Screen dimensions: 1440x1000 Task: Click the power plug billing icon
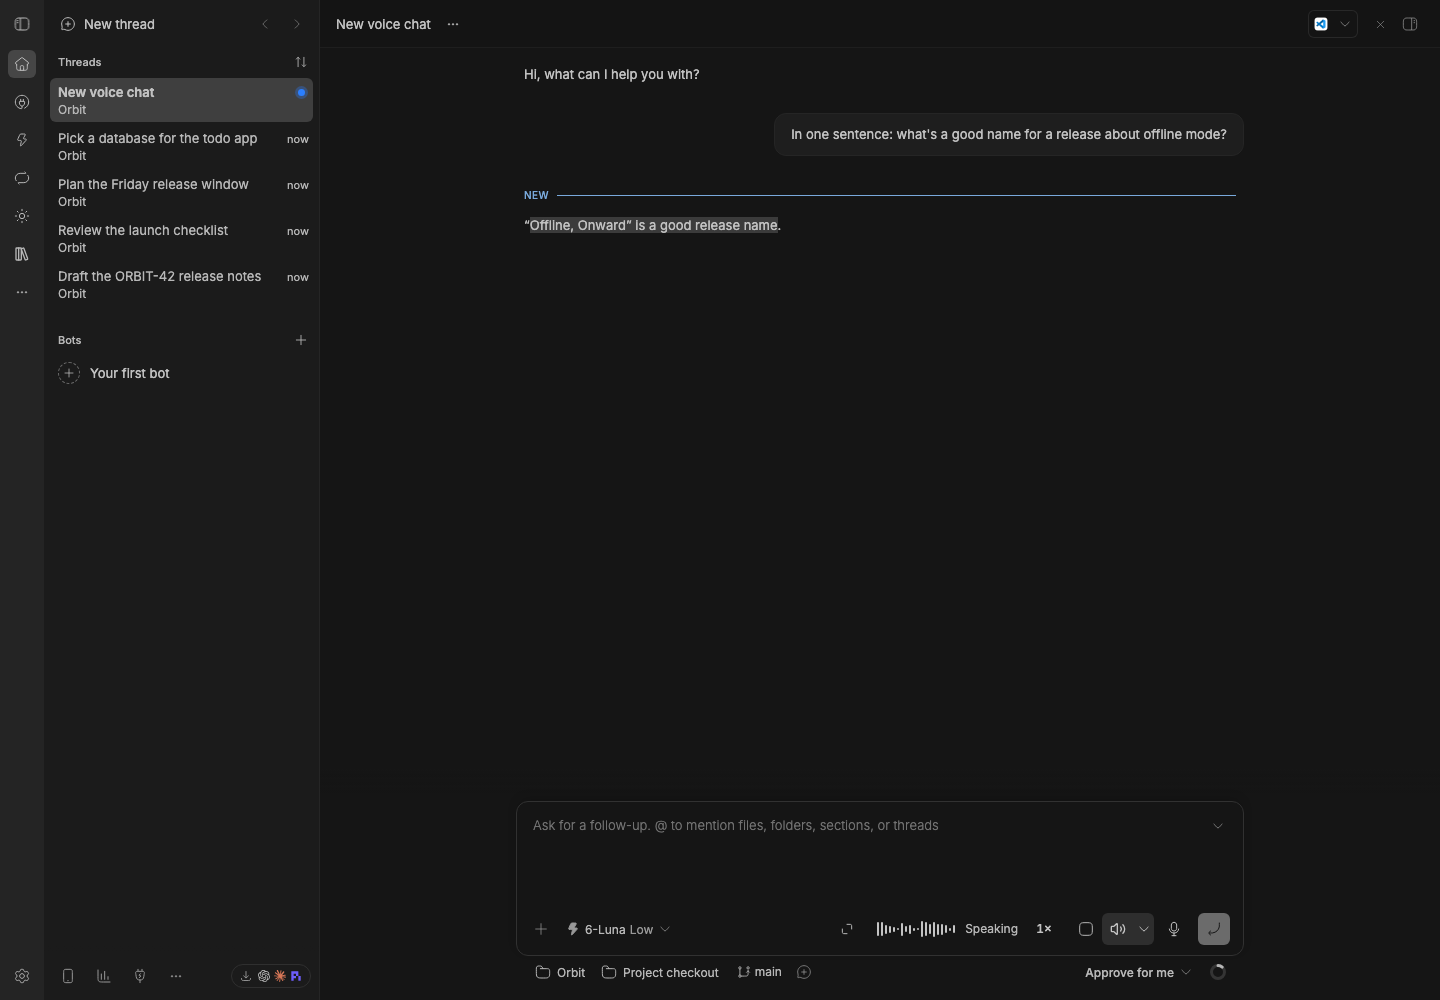click(140, 976)
